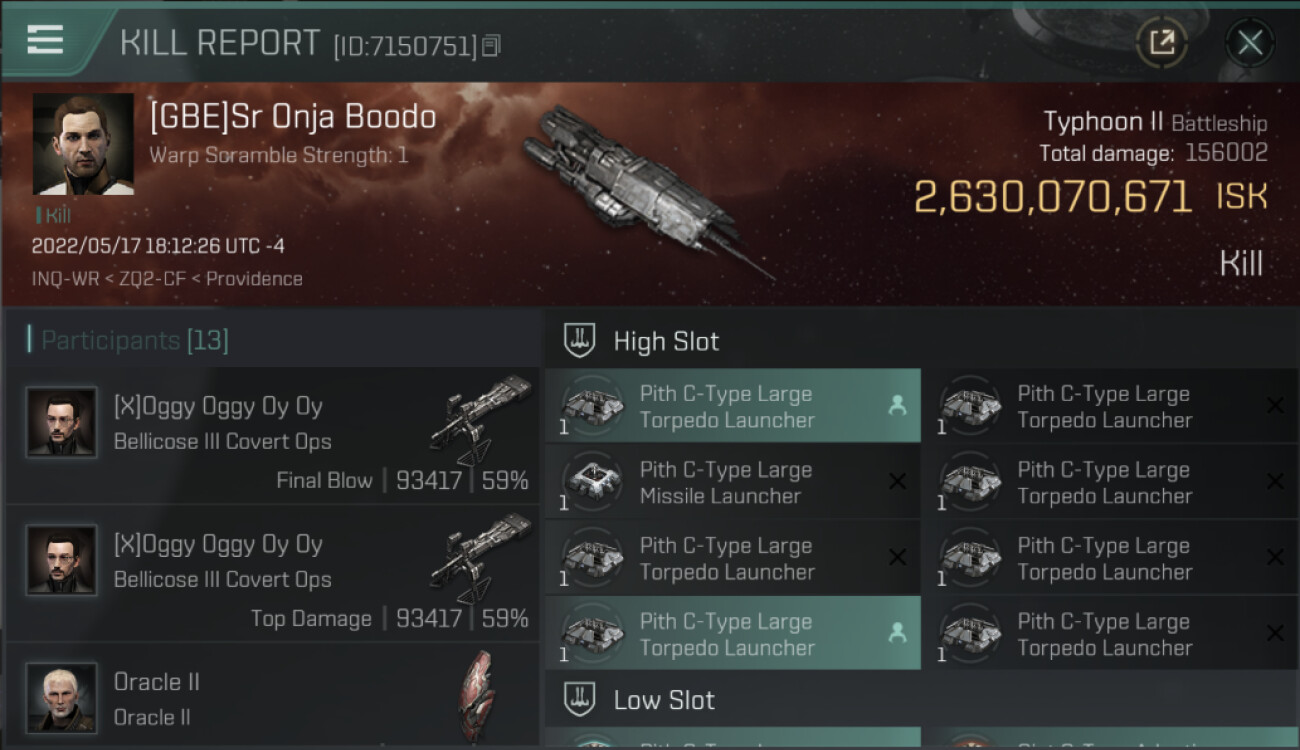Click the Pith C-Type Large Missile Launcher icon
This screenshot has height=750, width=1300.
[590, 482]
